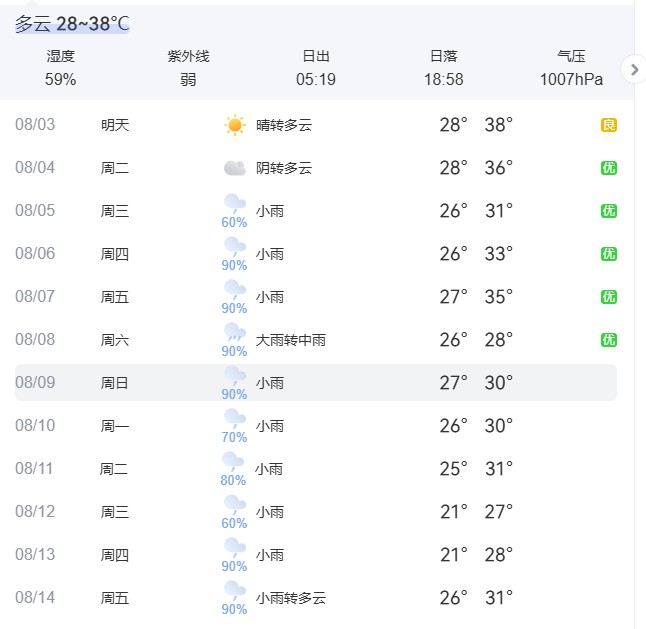
Task: Select the 08/04 date
Action: point(35,168)
